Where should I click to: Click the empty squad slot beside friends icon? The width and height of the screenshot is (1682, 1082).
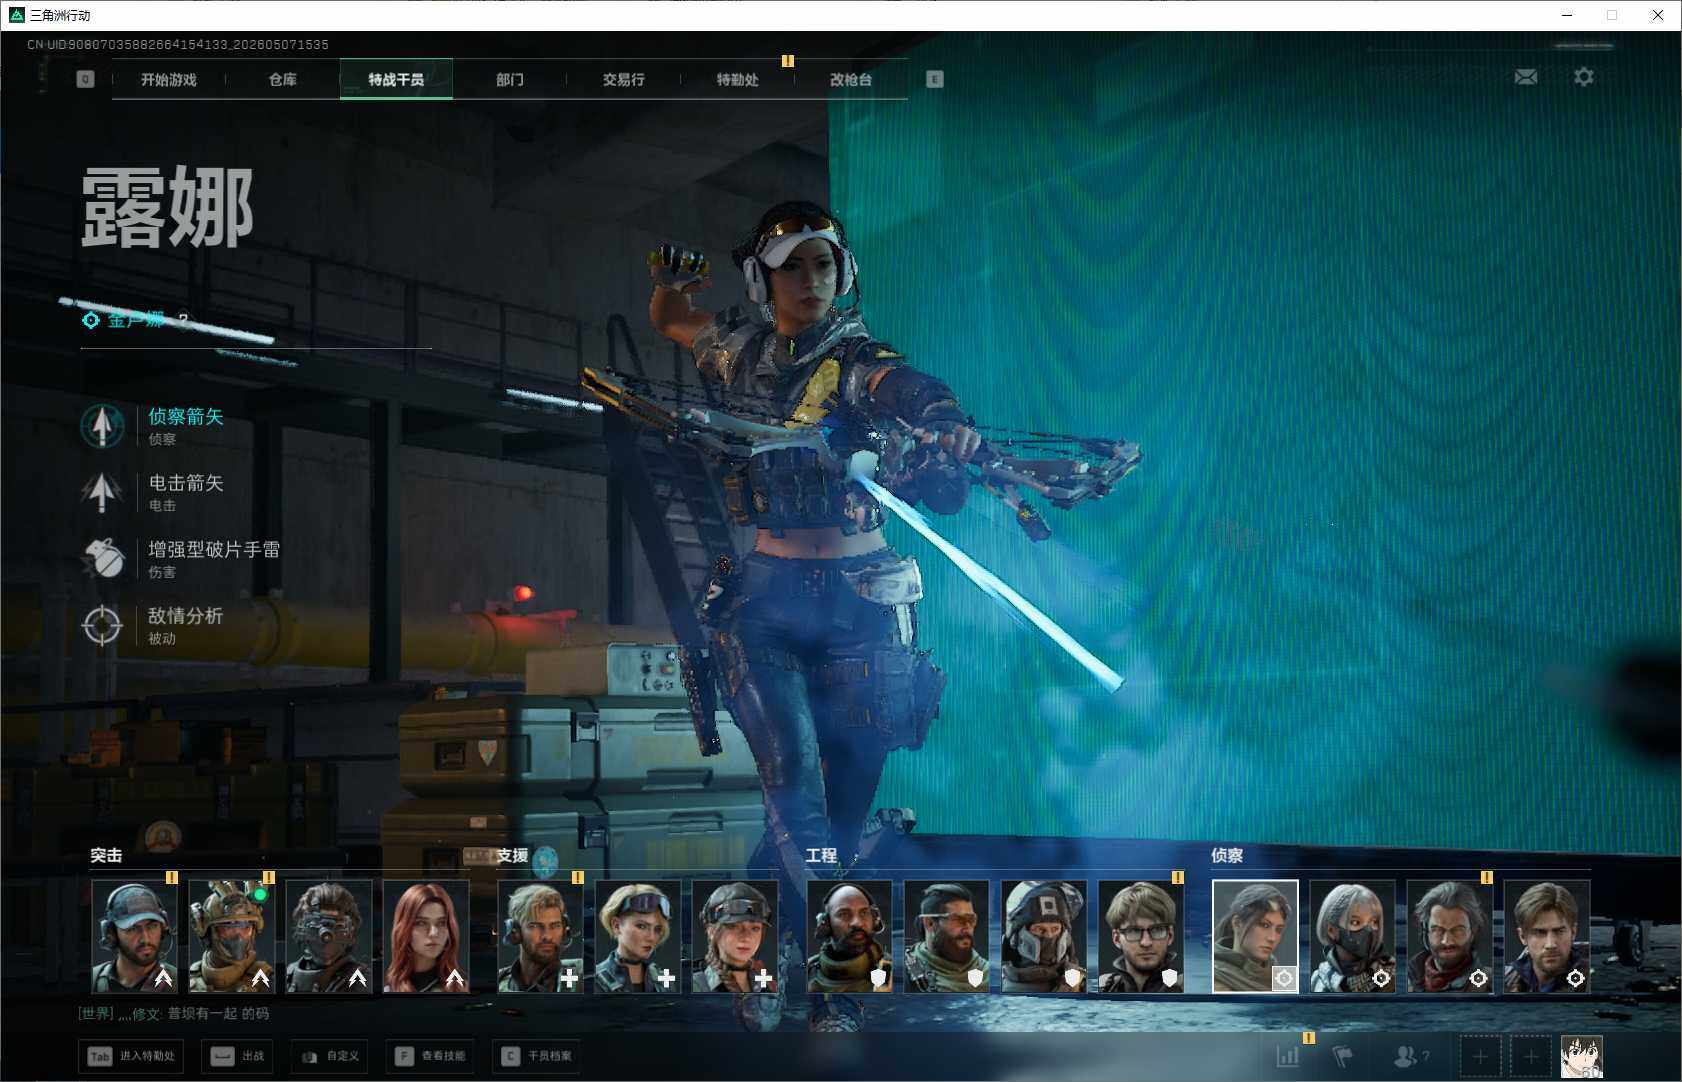tap(1480, 1056)
